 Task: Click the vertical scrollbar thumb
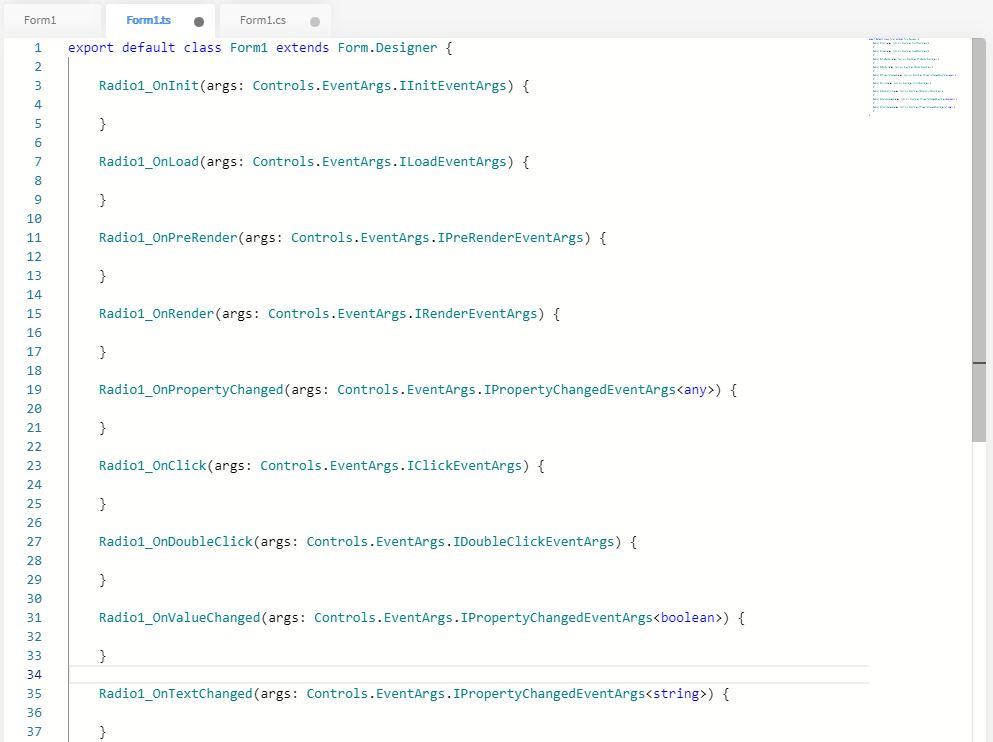[x=979, y=240]
